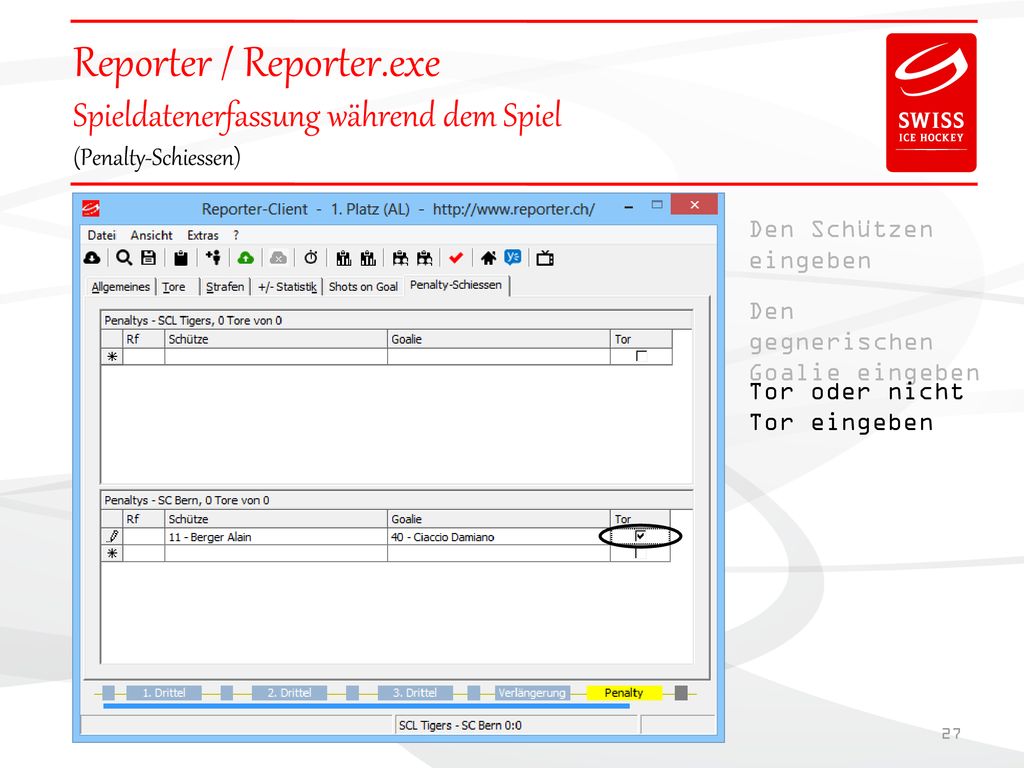The height and width of the screenshot is (768, 1024).
Task: Click the pencil edit marker on Berger Alain row
Action: (x=112, y=536)
